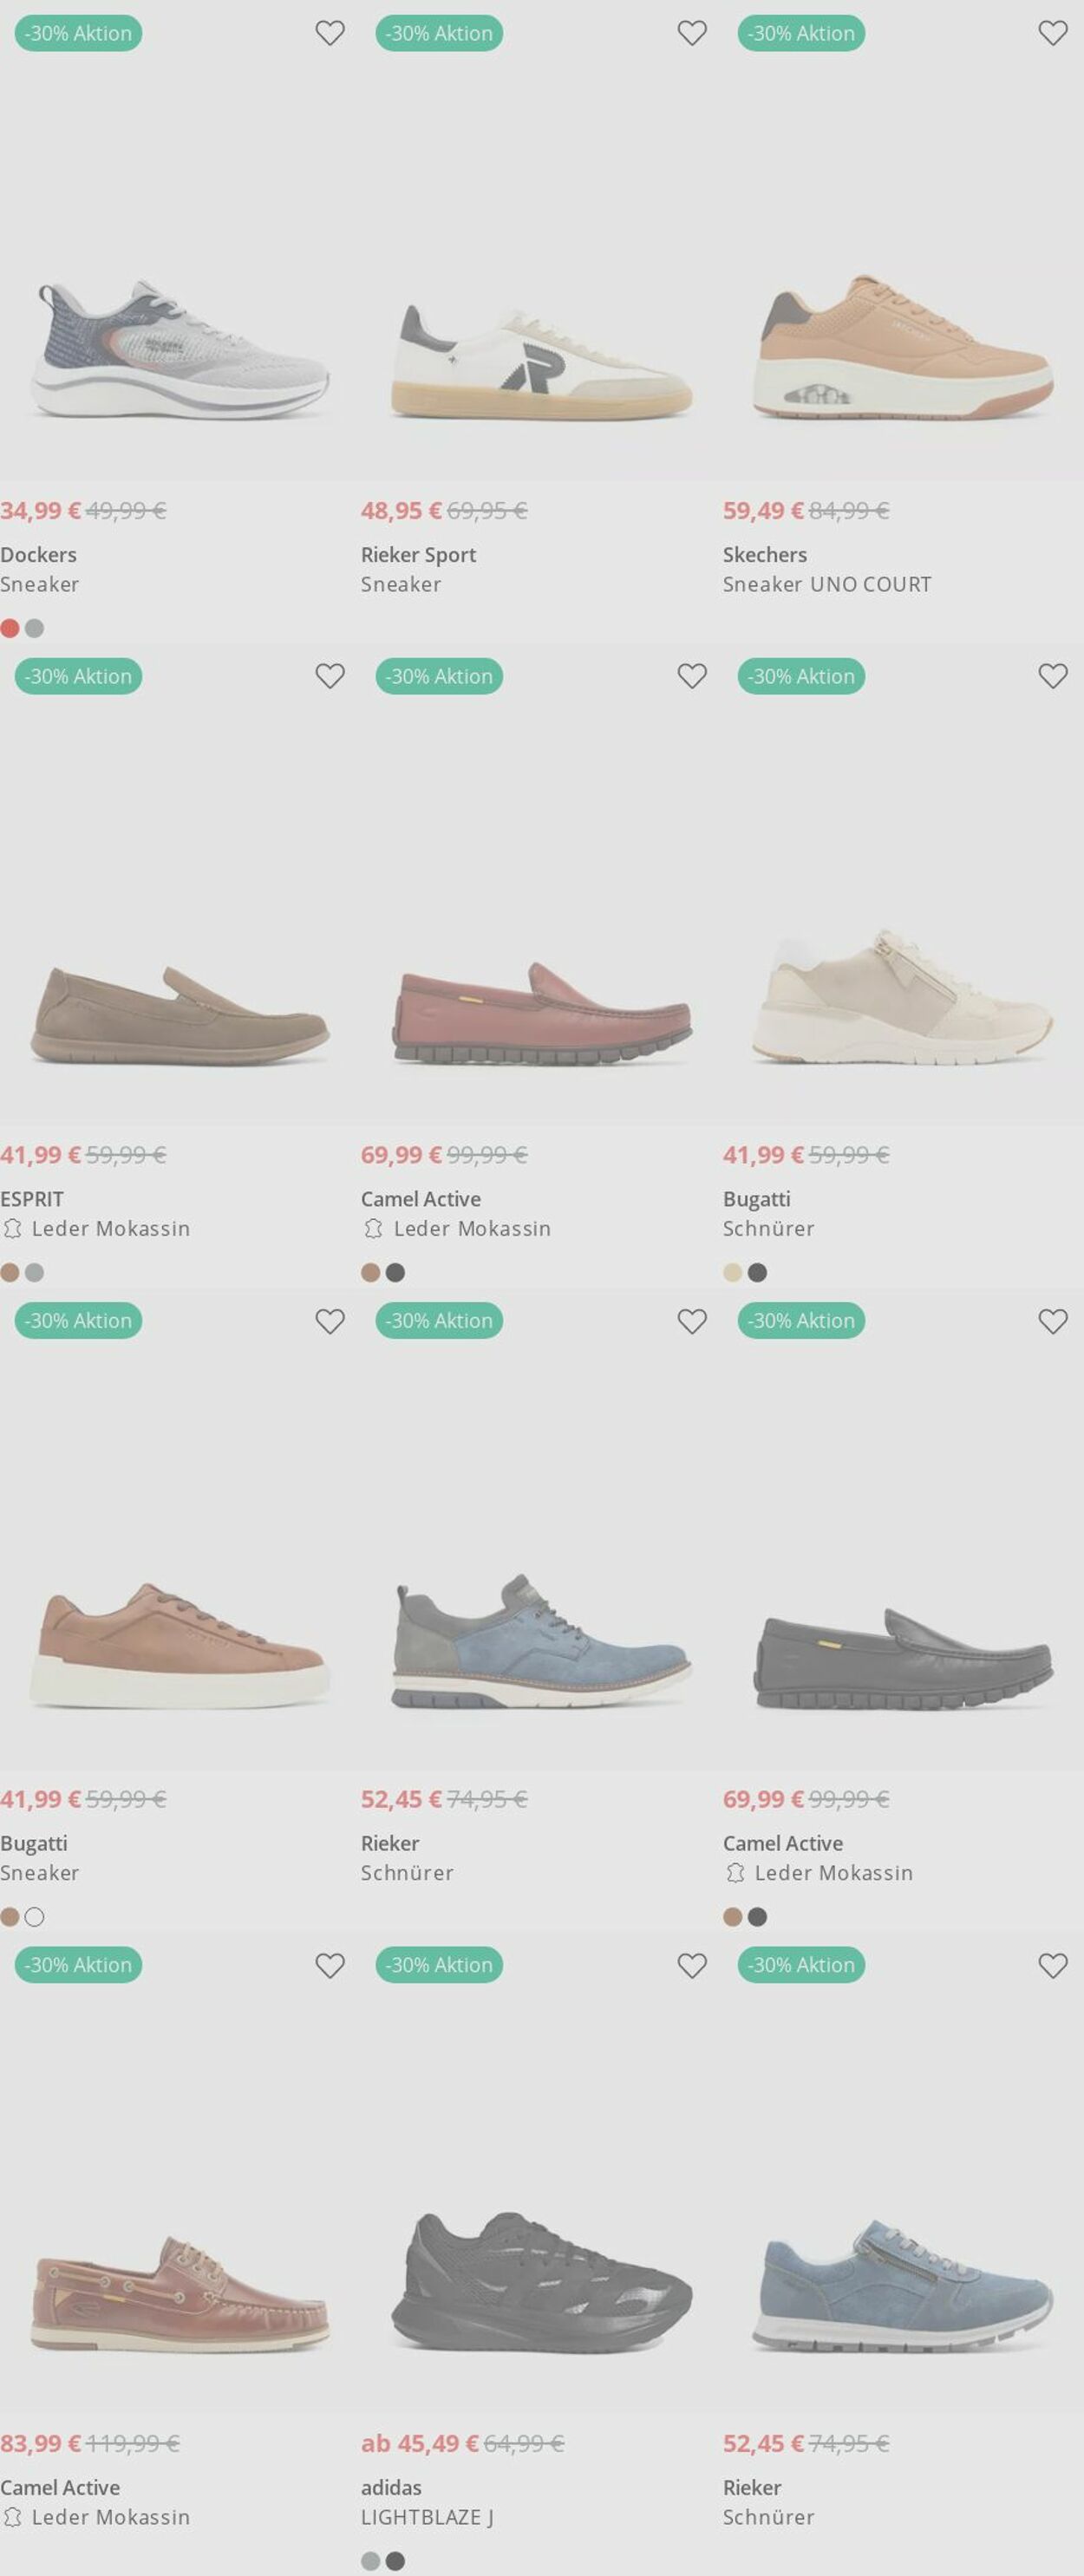The width and height of the screenshot is (1084, 2576).
Task: Click the heart on the ESPRIT Leder Mokassin
Action: pyautogui.click(x=330, y=677)
